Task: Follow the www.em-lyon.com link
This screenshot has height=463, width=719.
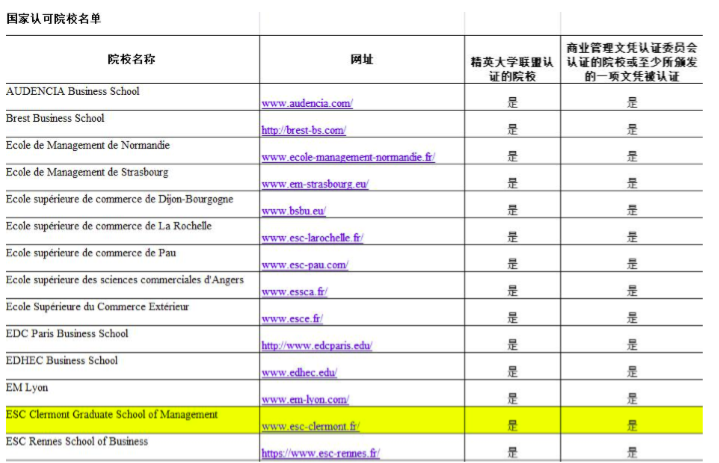Action: click(305, 400)
